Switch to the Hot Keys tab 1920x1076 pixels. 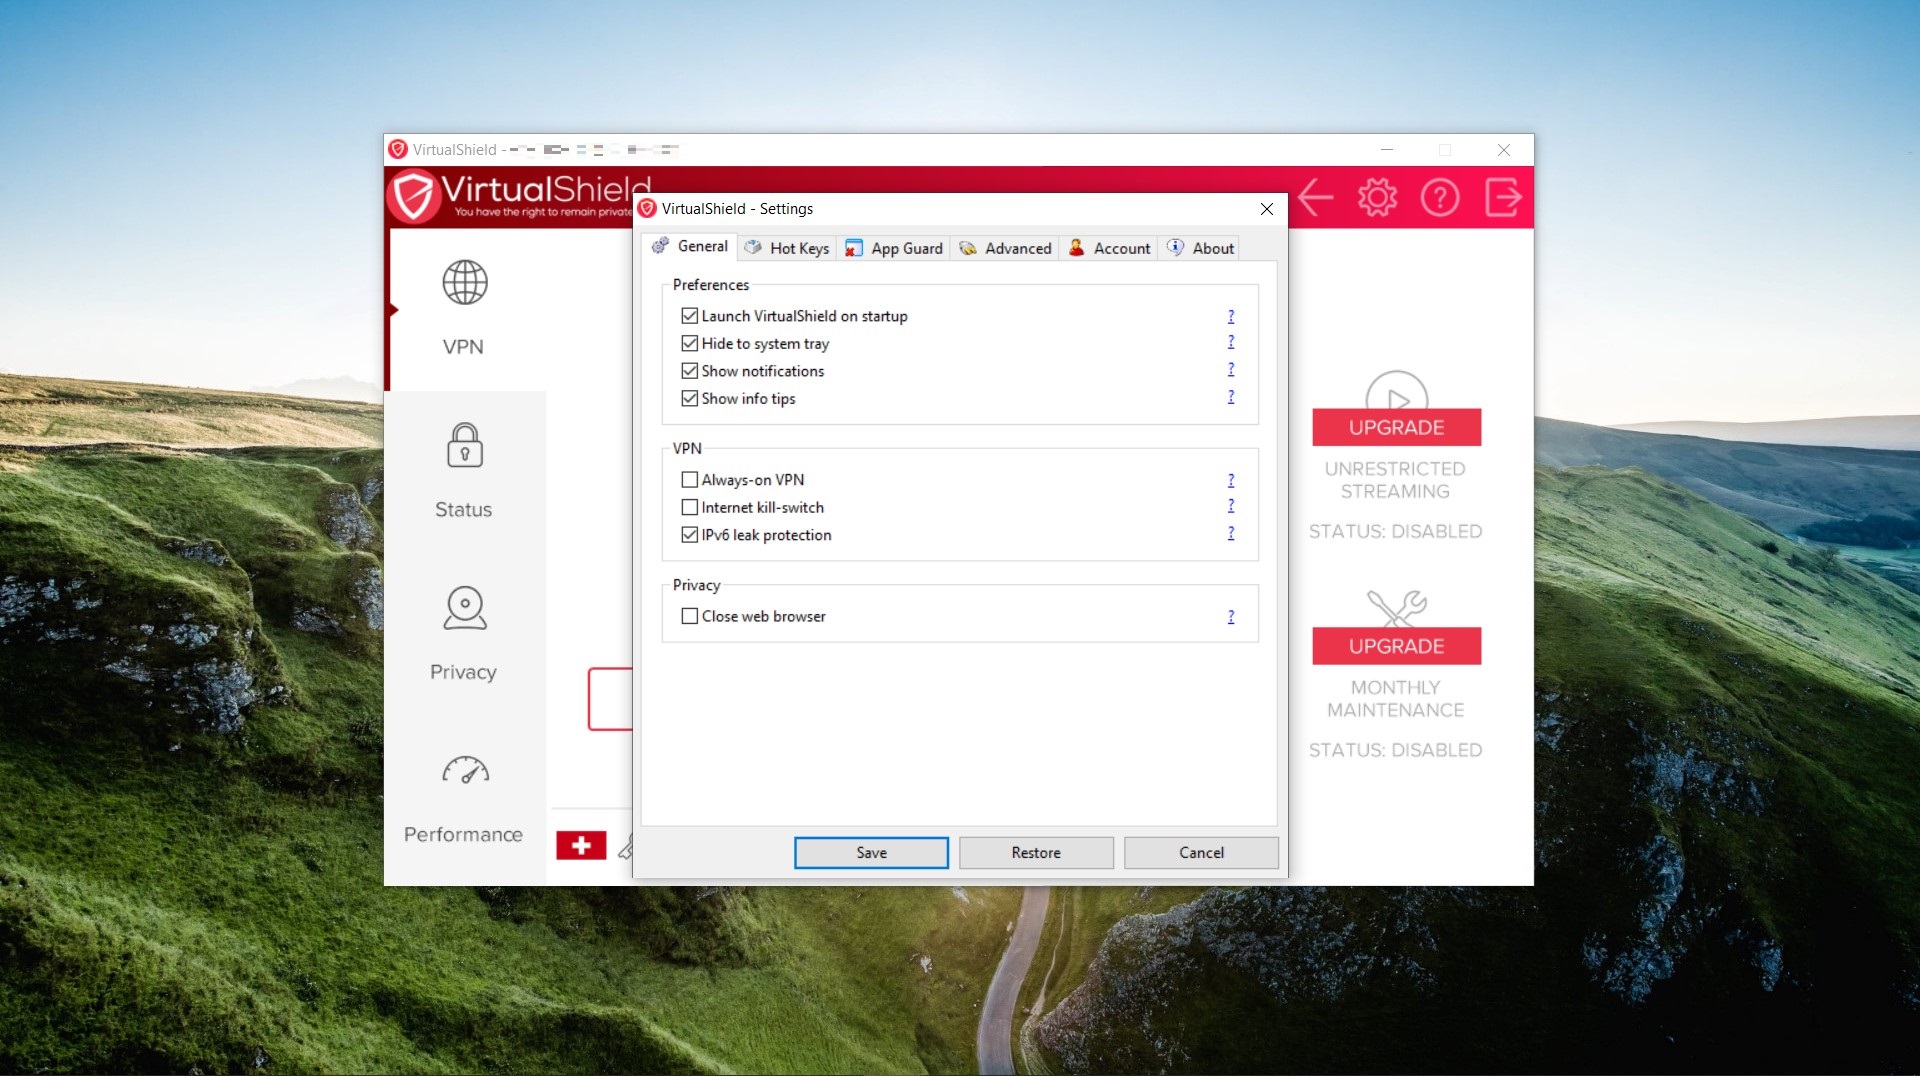pos(787,248)
